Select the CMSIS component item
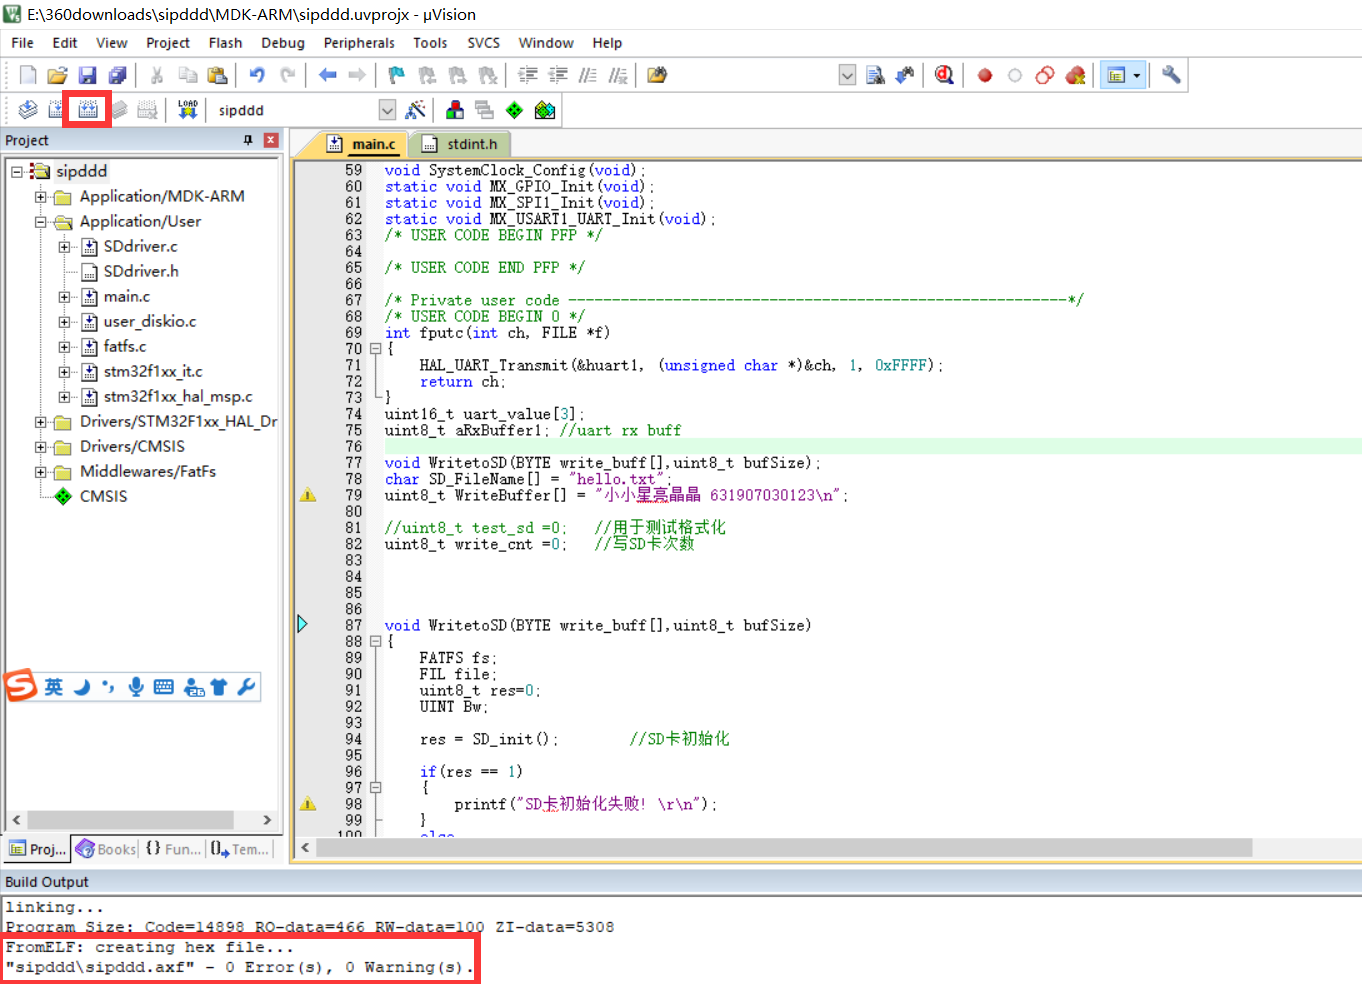 pyautogui.click(x=103, y=497)
